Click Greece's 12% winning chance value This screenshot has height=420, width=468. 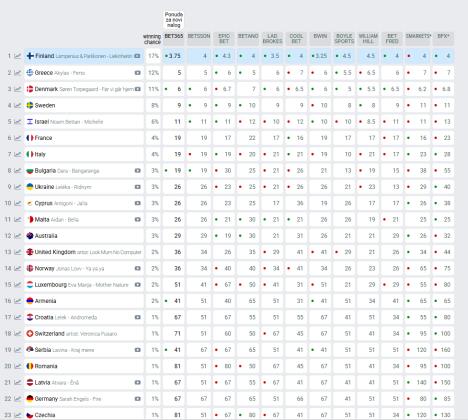153,73
